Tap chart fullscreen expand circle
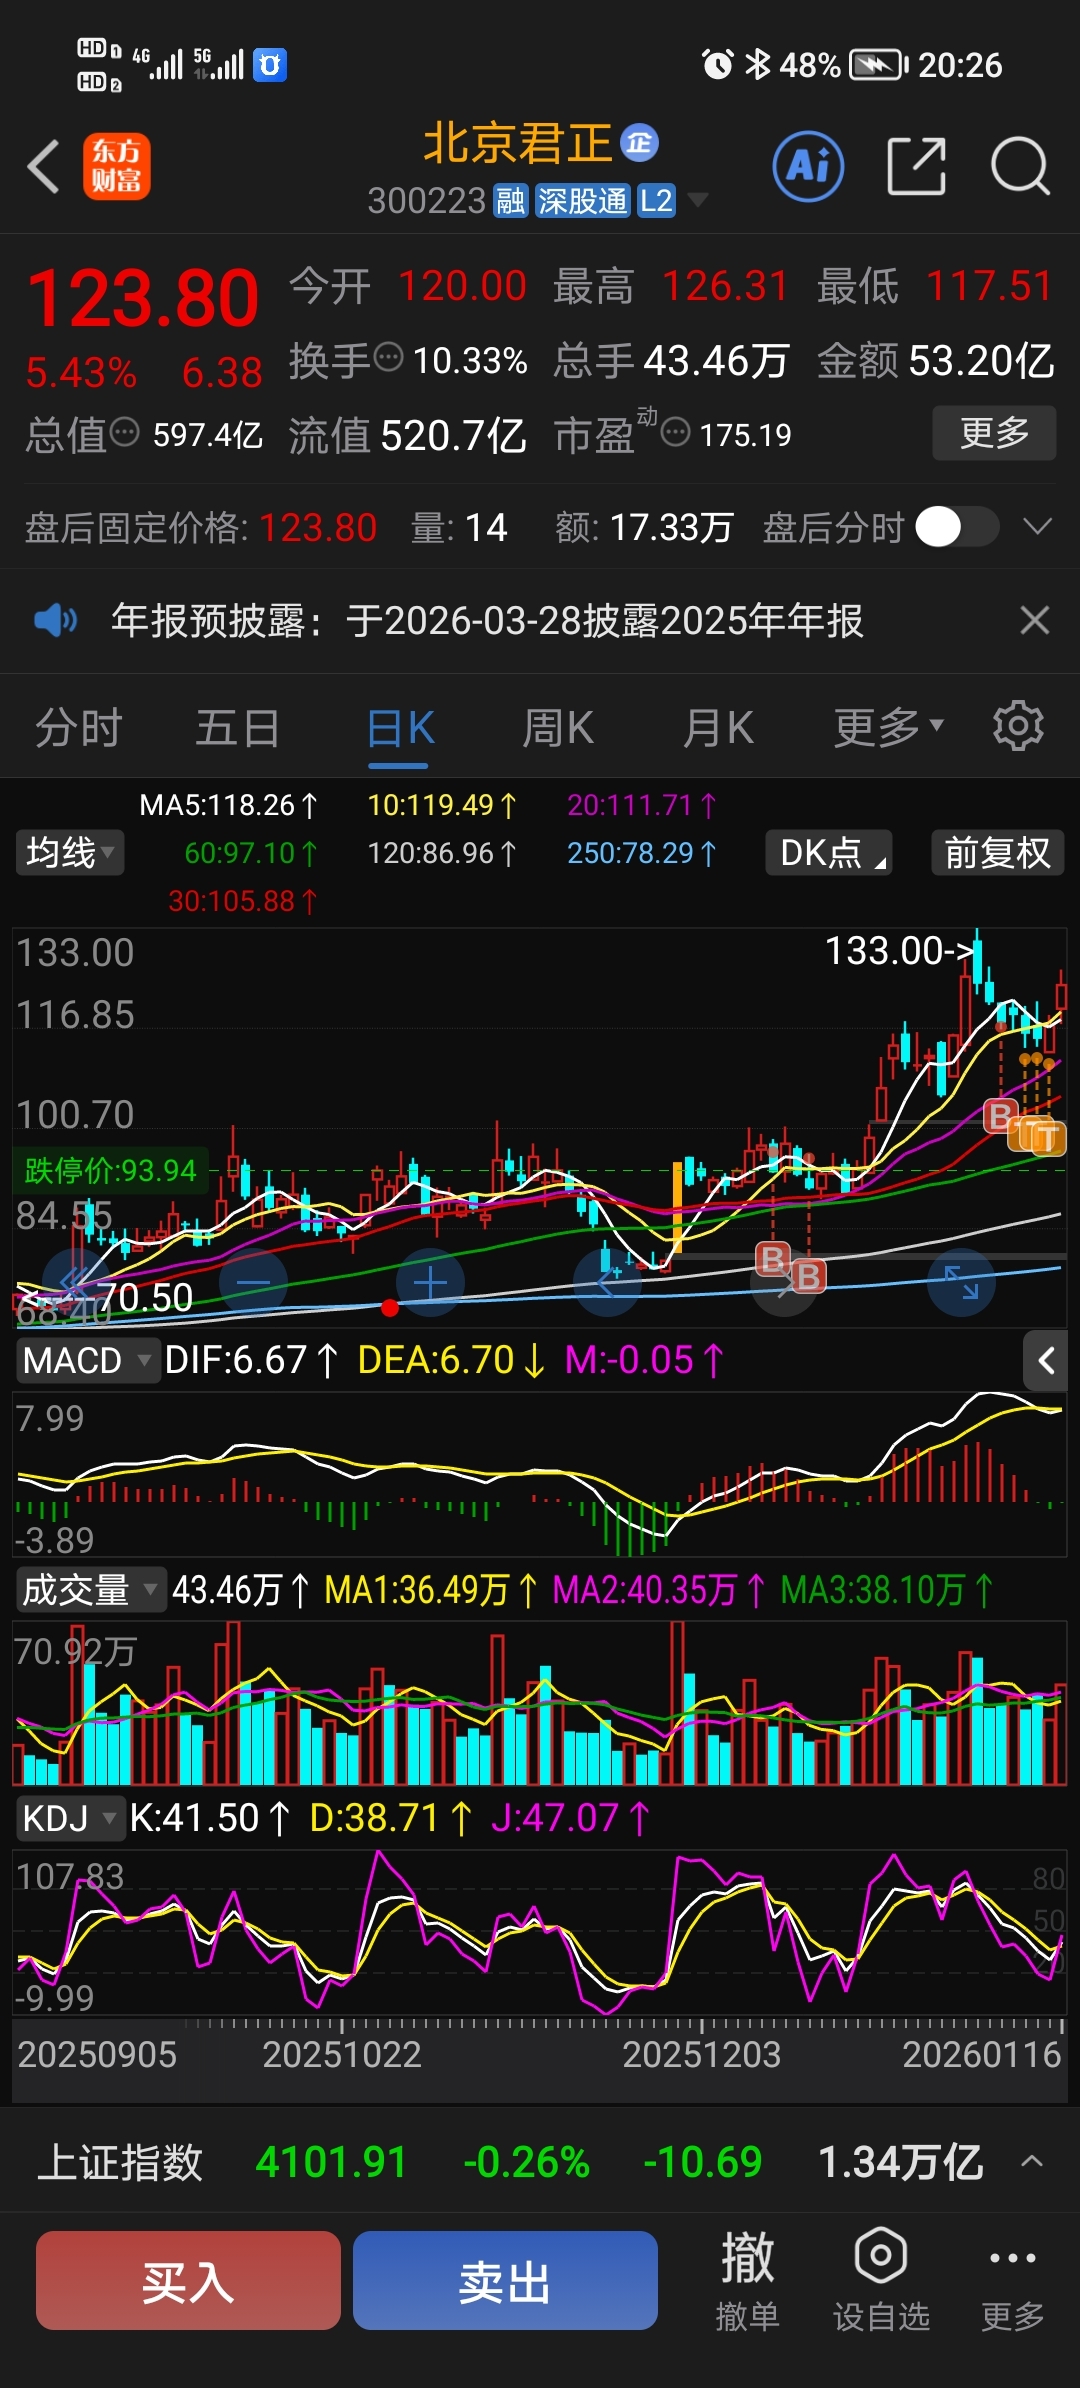1080x2388 pixels. click(962, 1282)
